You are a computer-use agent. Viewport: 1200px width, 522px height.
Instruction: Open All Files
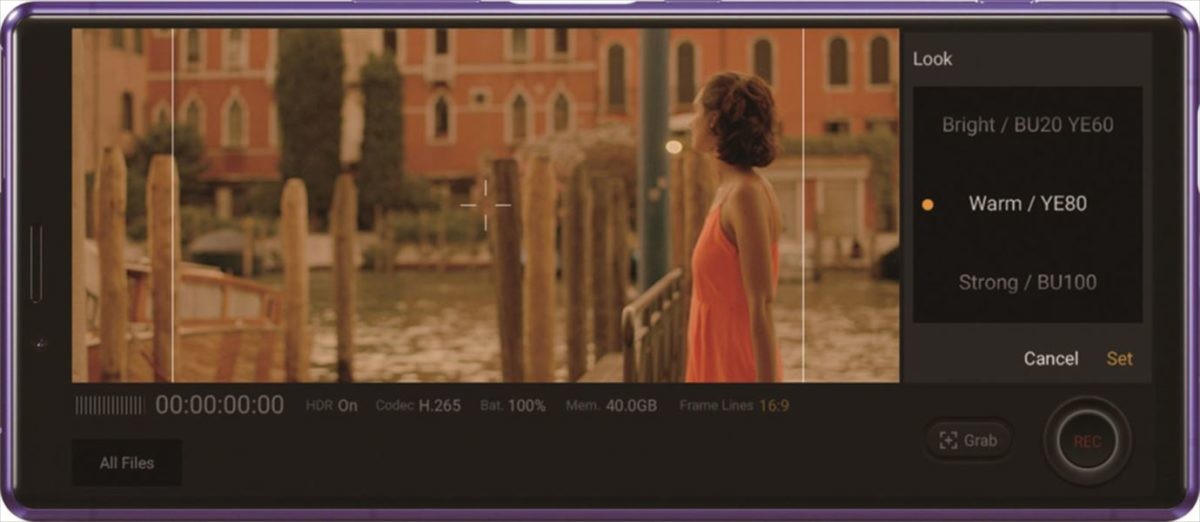click(x=126, y=463)
